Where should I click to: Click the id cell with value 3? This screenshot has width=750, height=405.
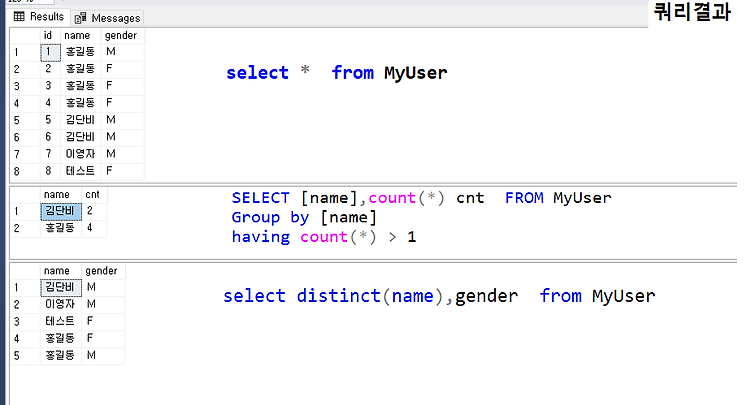(x=50, y=86)
